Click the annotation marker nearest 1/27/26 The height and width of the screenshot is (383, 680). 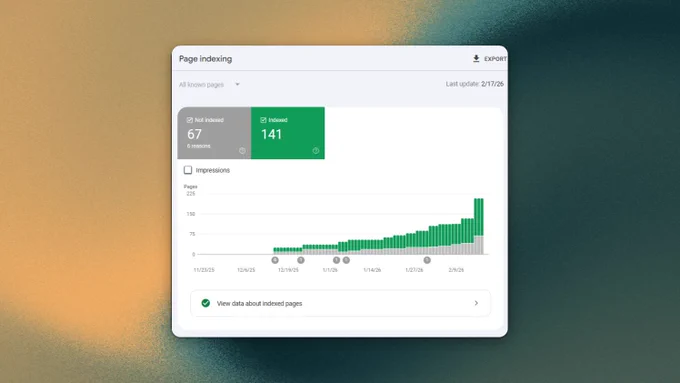(x=427, y=260)
